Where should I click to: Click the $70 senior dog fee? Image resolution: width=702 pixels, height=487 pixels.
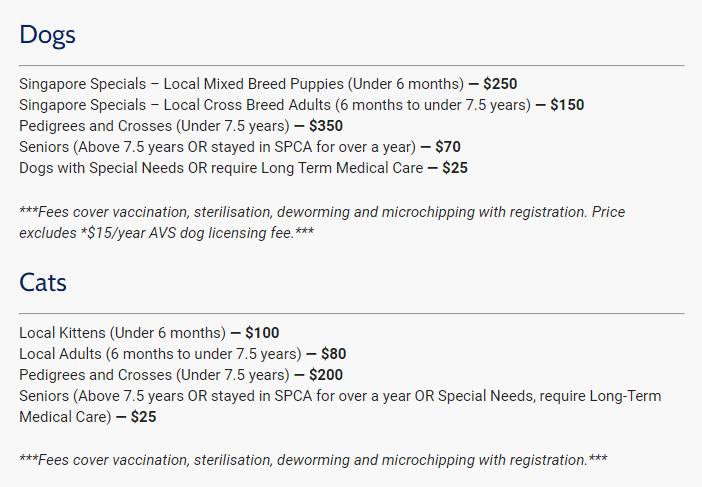448,147
